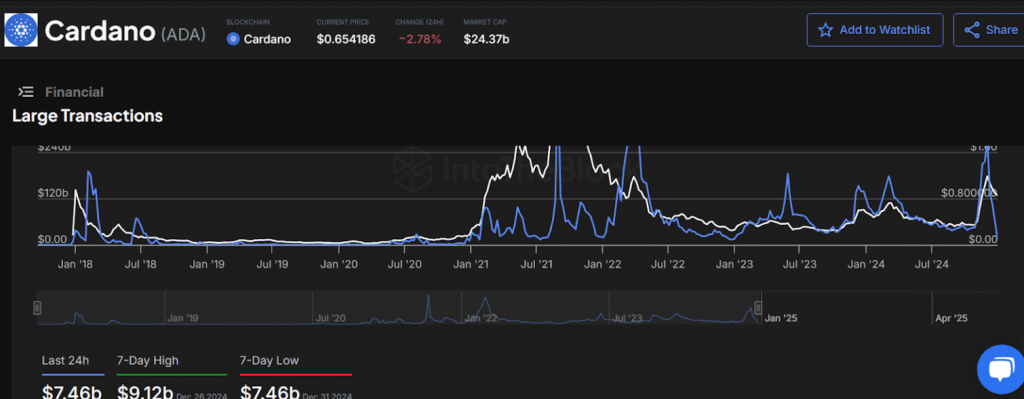Screen dimensions: 1024x399
Task: Expand the Financial section label
Action: point(74,92)
